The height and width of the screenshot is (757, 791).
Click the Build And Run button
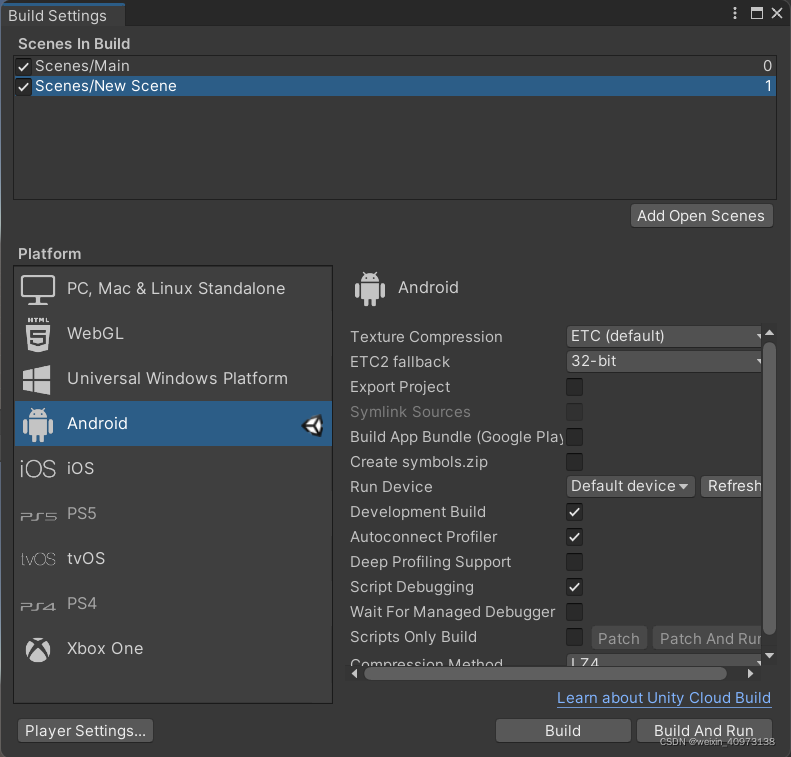click(x=704, y=731)
